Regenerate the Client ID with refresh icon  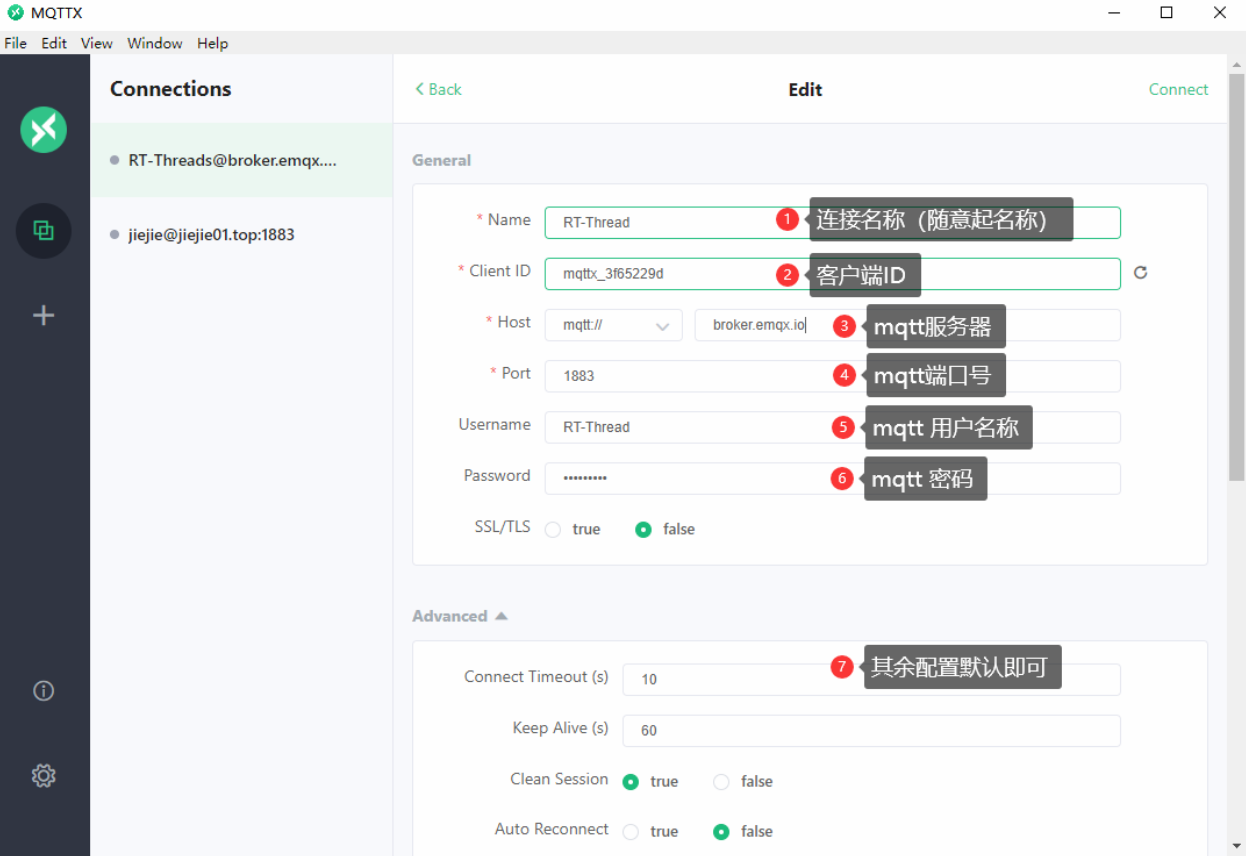[1140, 272]
